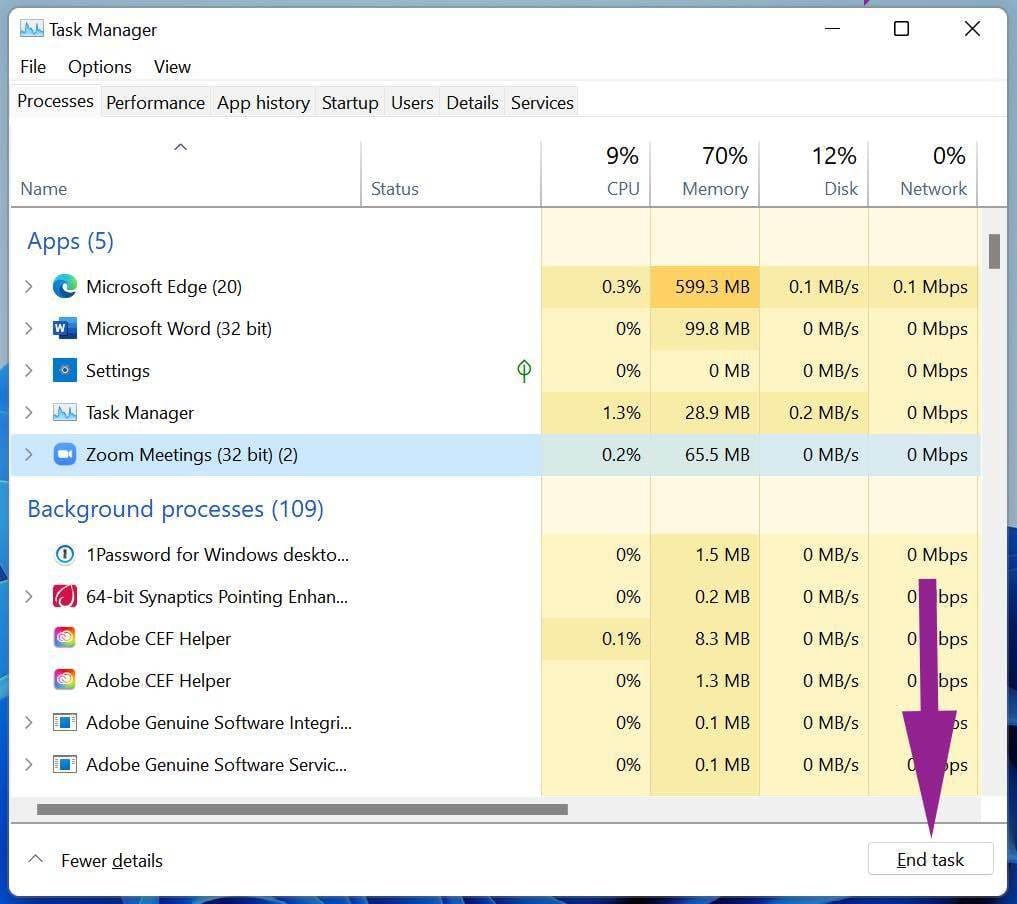Click the Settings gear icon
Screen dimensions: 1017x904
[x=64, y=370]
